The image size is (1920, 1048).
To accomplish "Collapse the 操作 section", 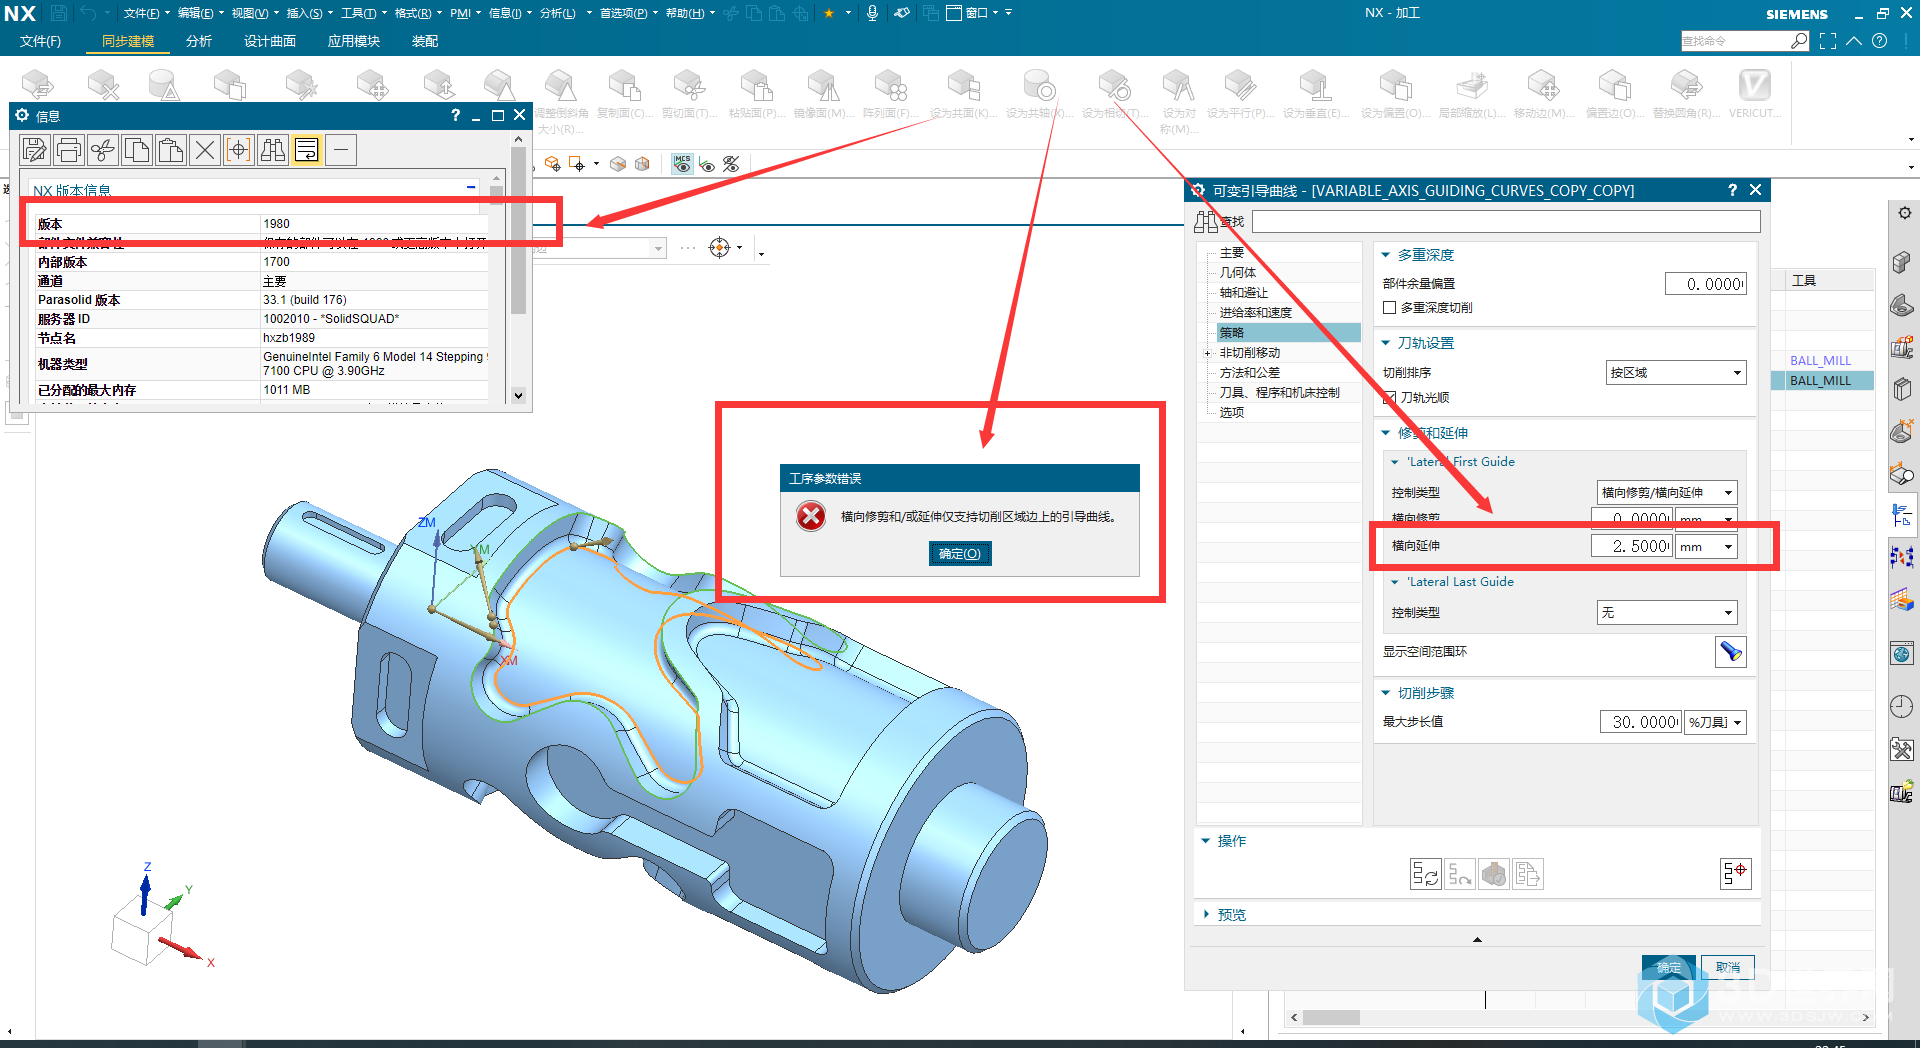I will tap(1206, 841).
